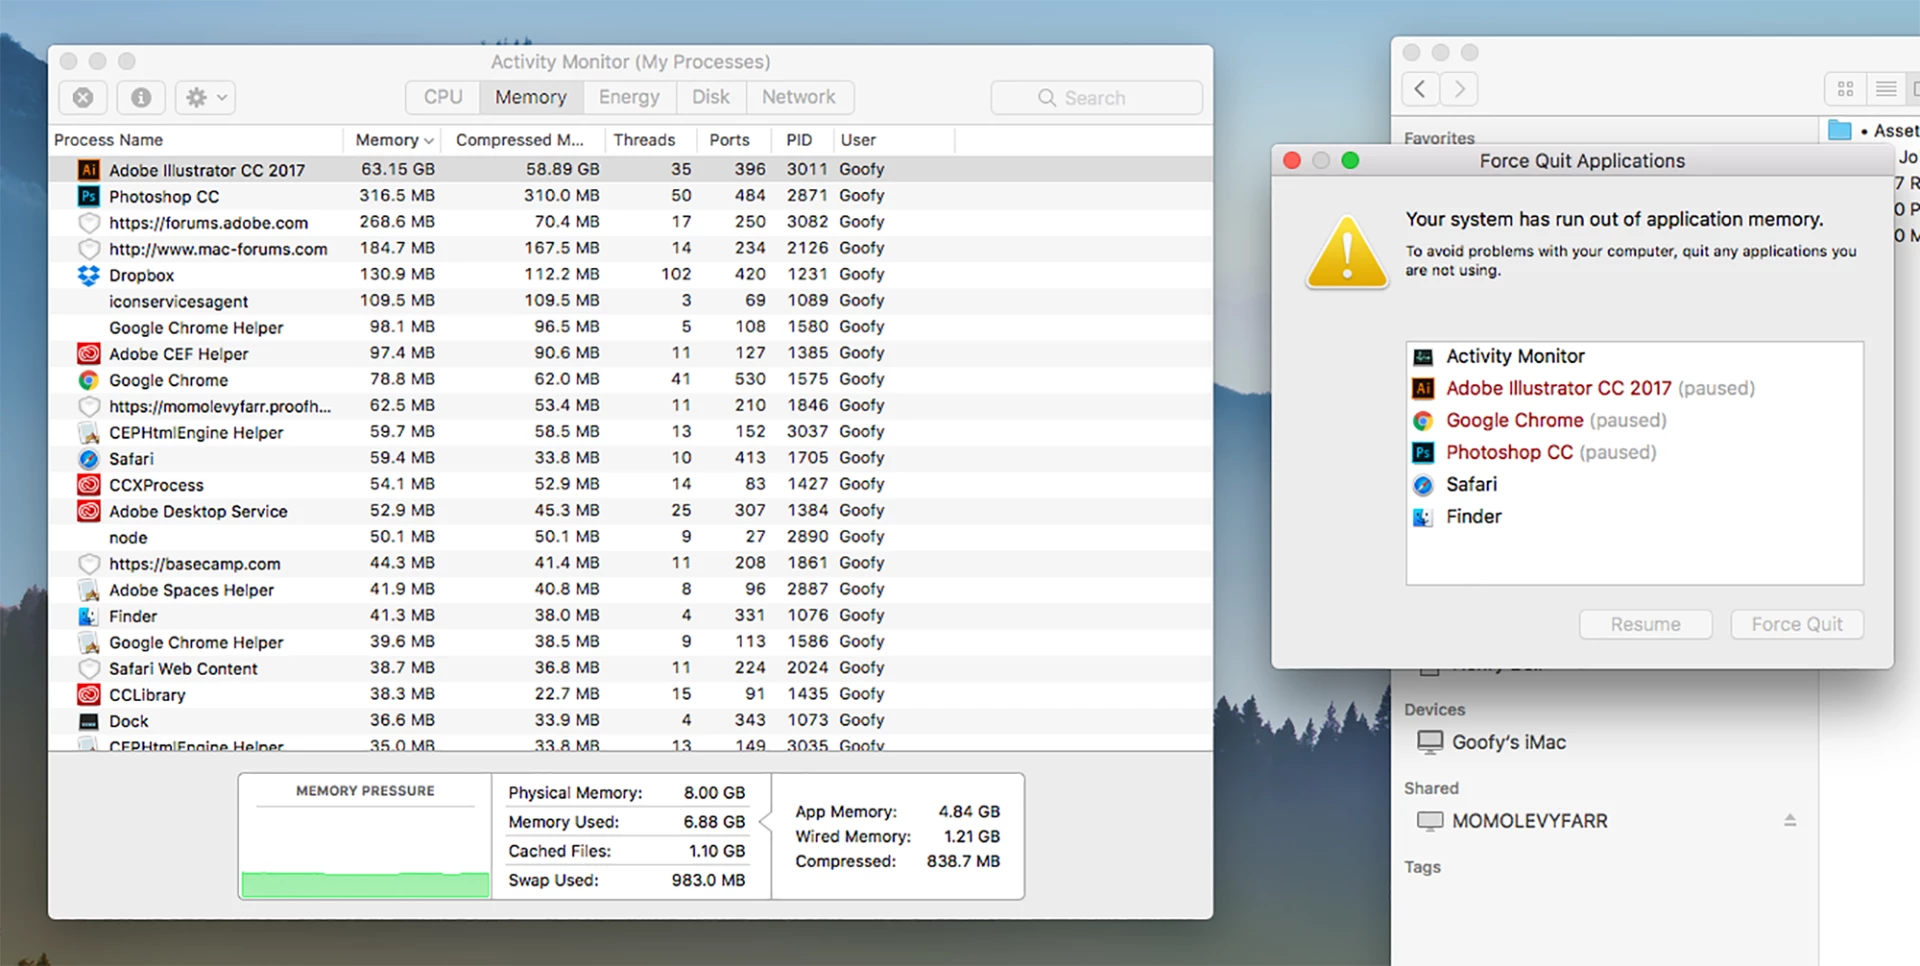The image size is (1920, 966).
Task: Switch to the Network tab
Action: click(x=798, y=97)
